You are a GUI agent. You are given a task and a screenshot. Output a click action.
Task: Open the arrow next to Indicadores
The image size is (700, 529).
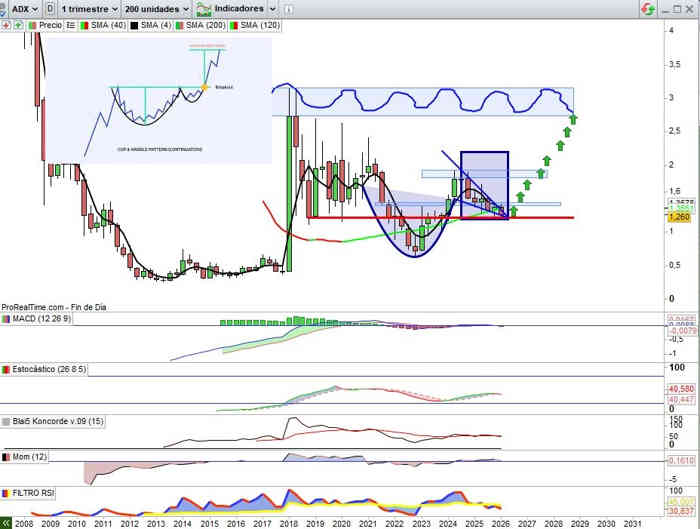click(273, 8)
